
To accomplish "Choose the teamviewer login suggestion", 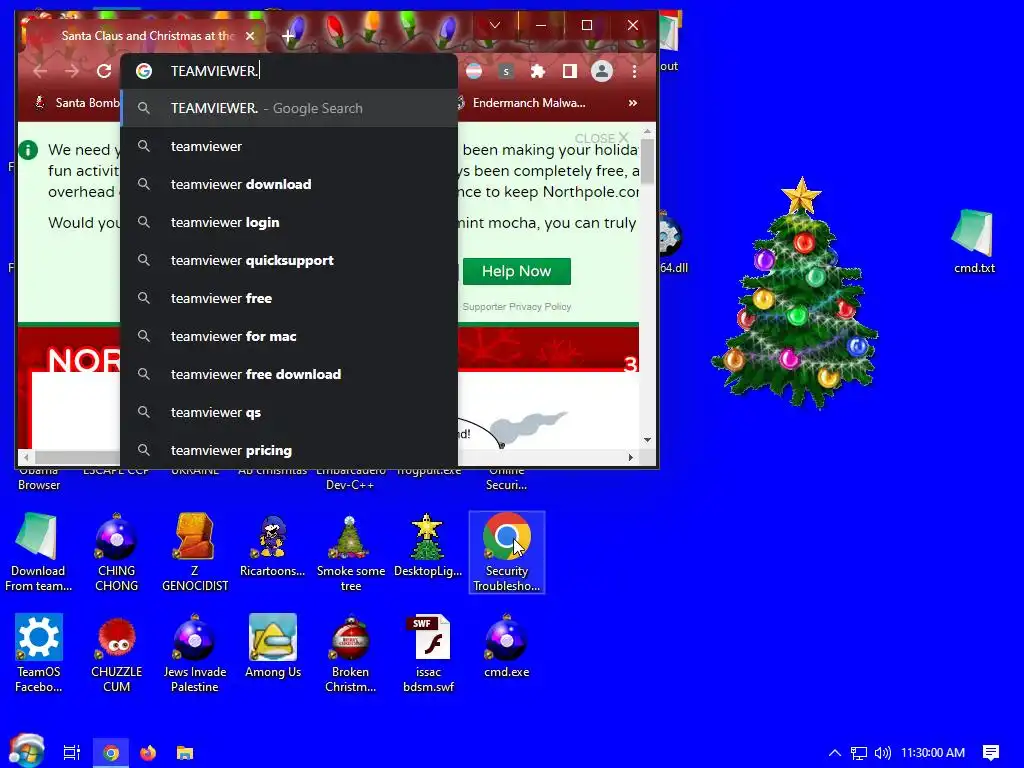I will pos(289,222).
